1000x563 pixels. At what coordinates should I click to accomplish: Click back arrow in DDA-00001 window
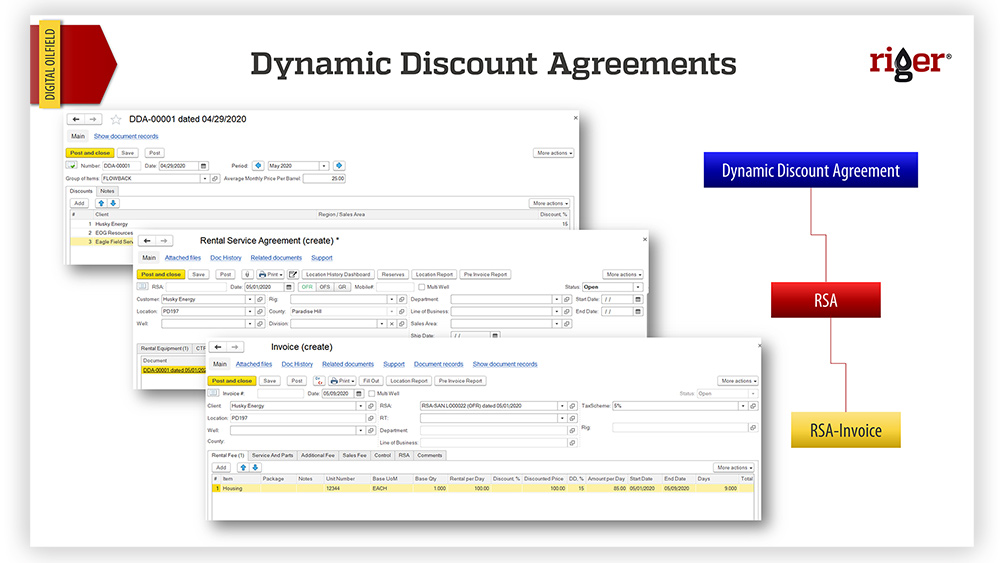[76, 119]
